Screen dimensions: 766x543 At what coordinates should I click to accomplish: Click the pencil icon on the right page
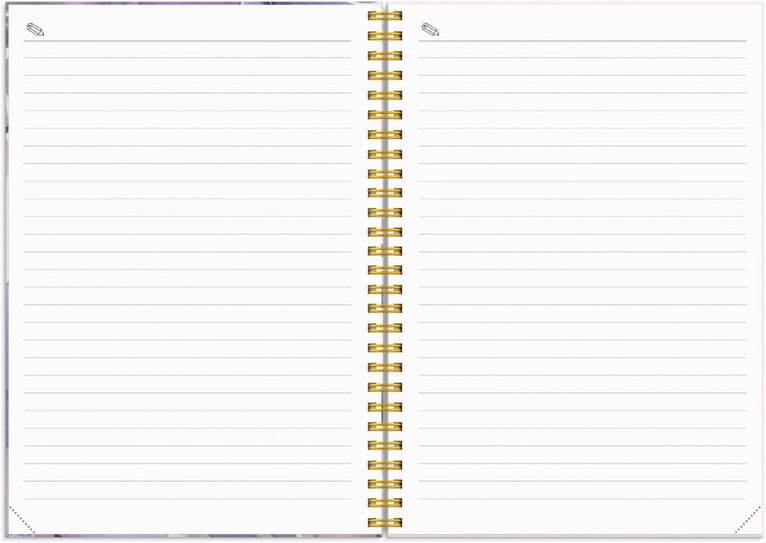[430, 30]
